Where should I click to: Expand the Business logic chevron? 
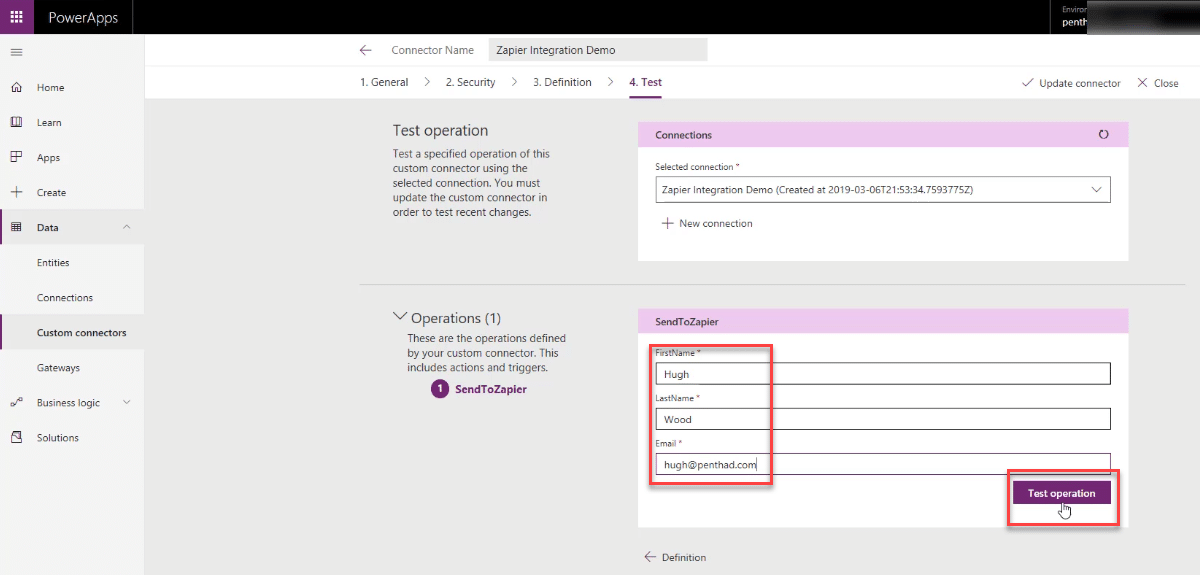click(x=126, y=403)
